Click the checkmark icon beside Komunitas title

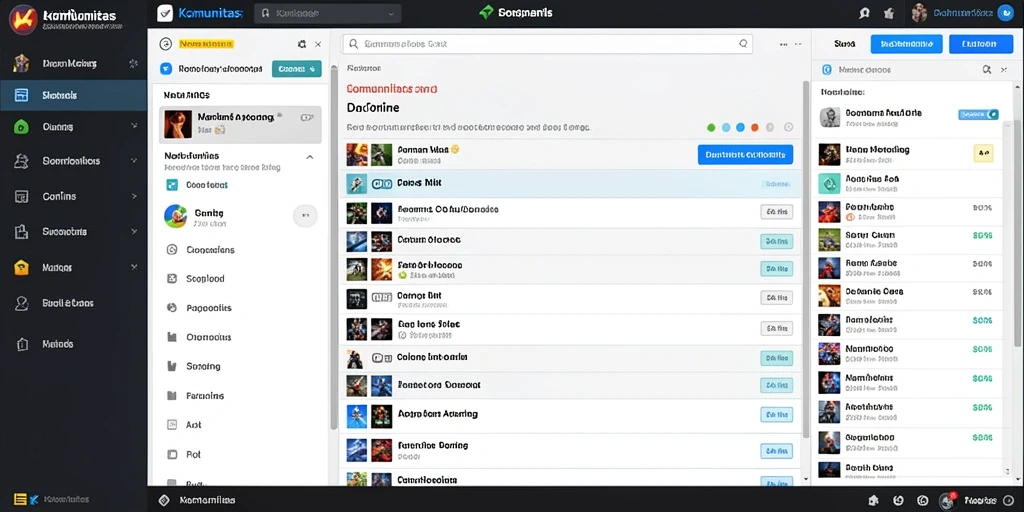pyautogui.click(x=165, y=13)
